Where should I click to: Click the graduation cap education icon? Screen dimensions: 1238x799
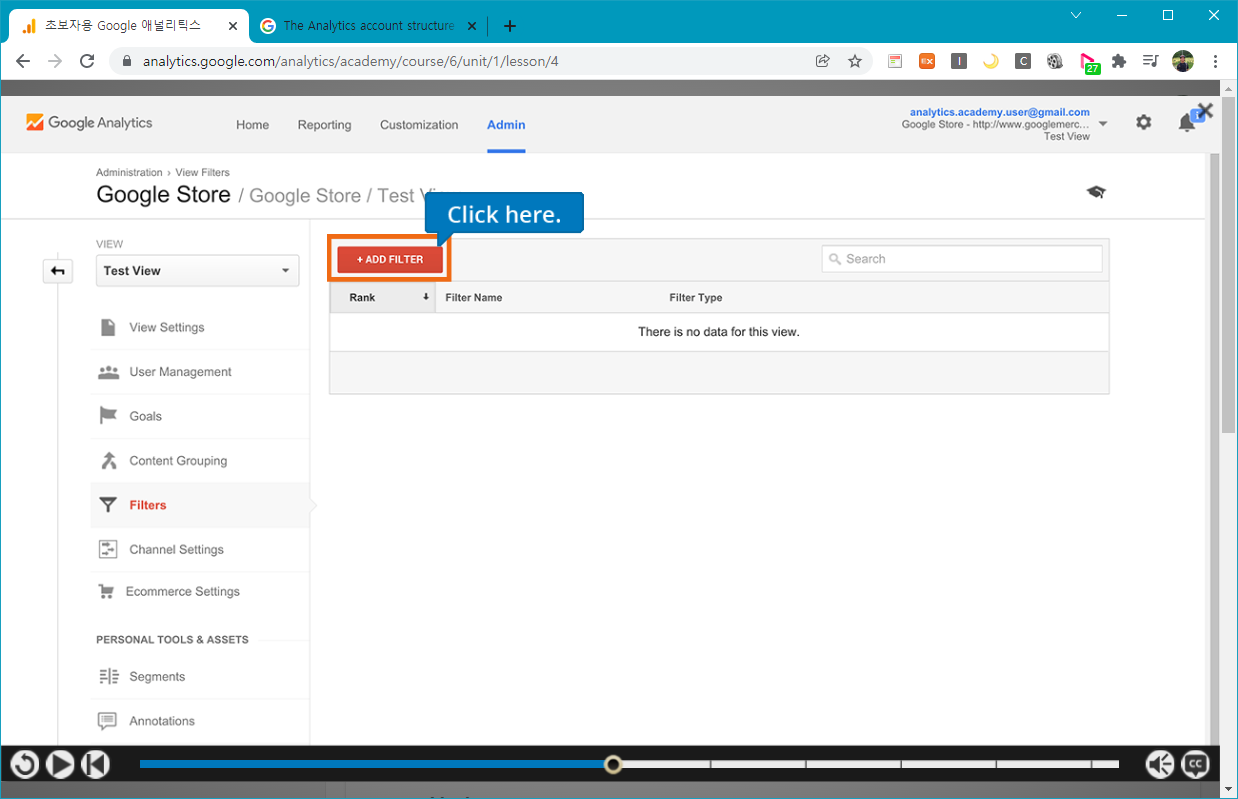pyautogui.click(x=1096, y=192)
